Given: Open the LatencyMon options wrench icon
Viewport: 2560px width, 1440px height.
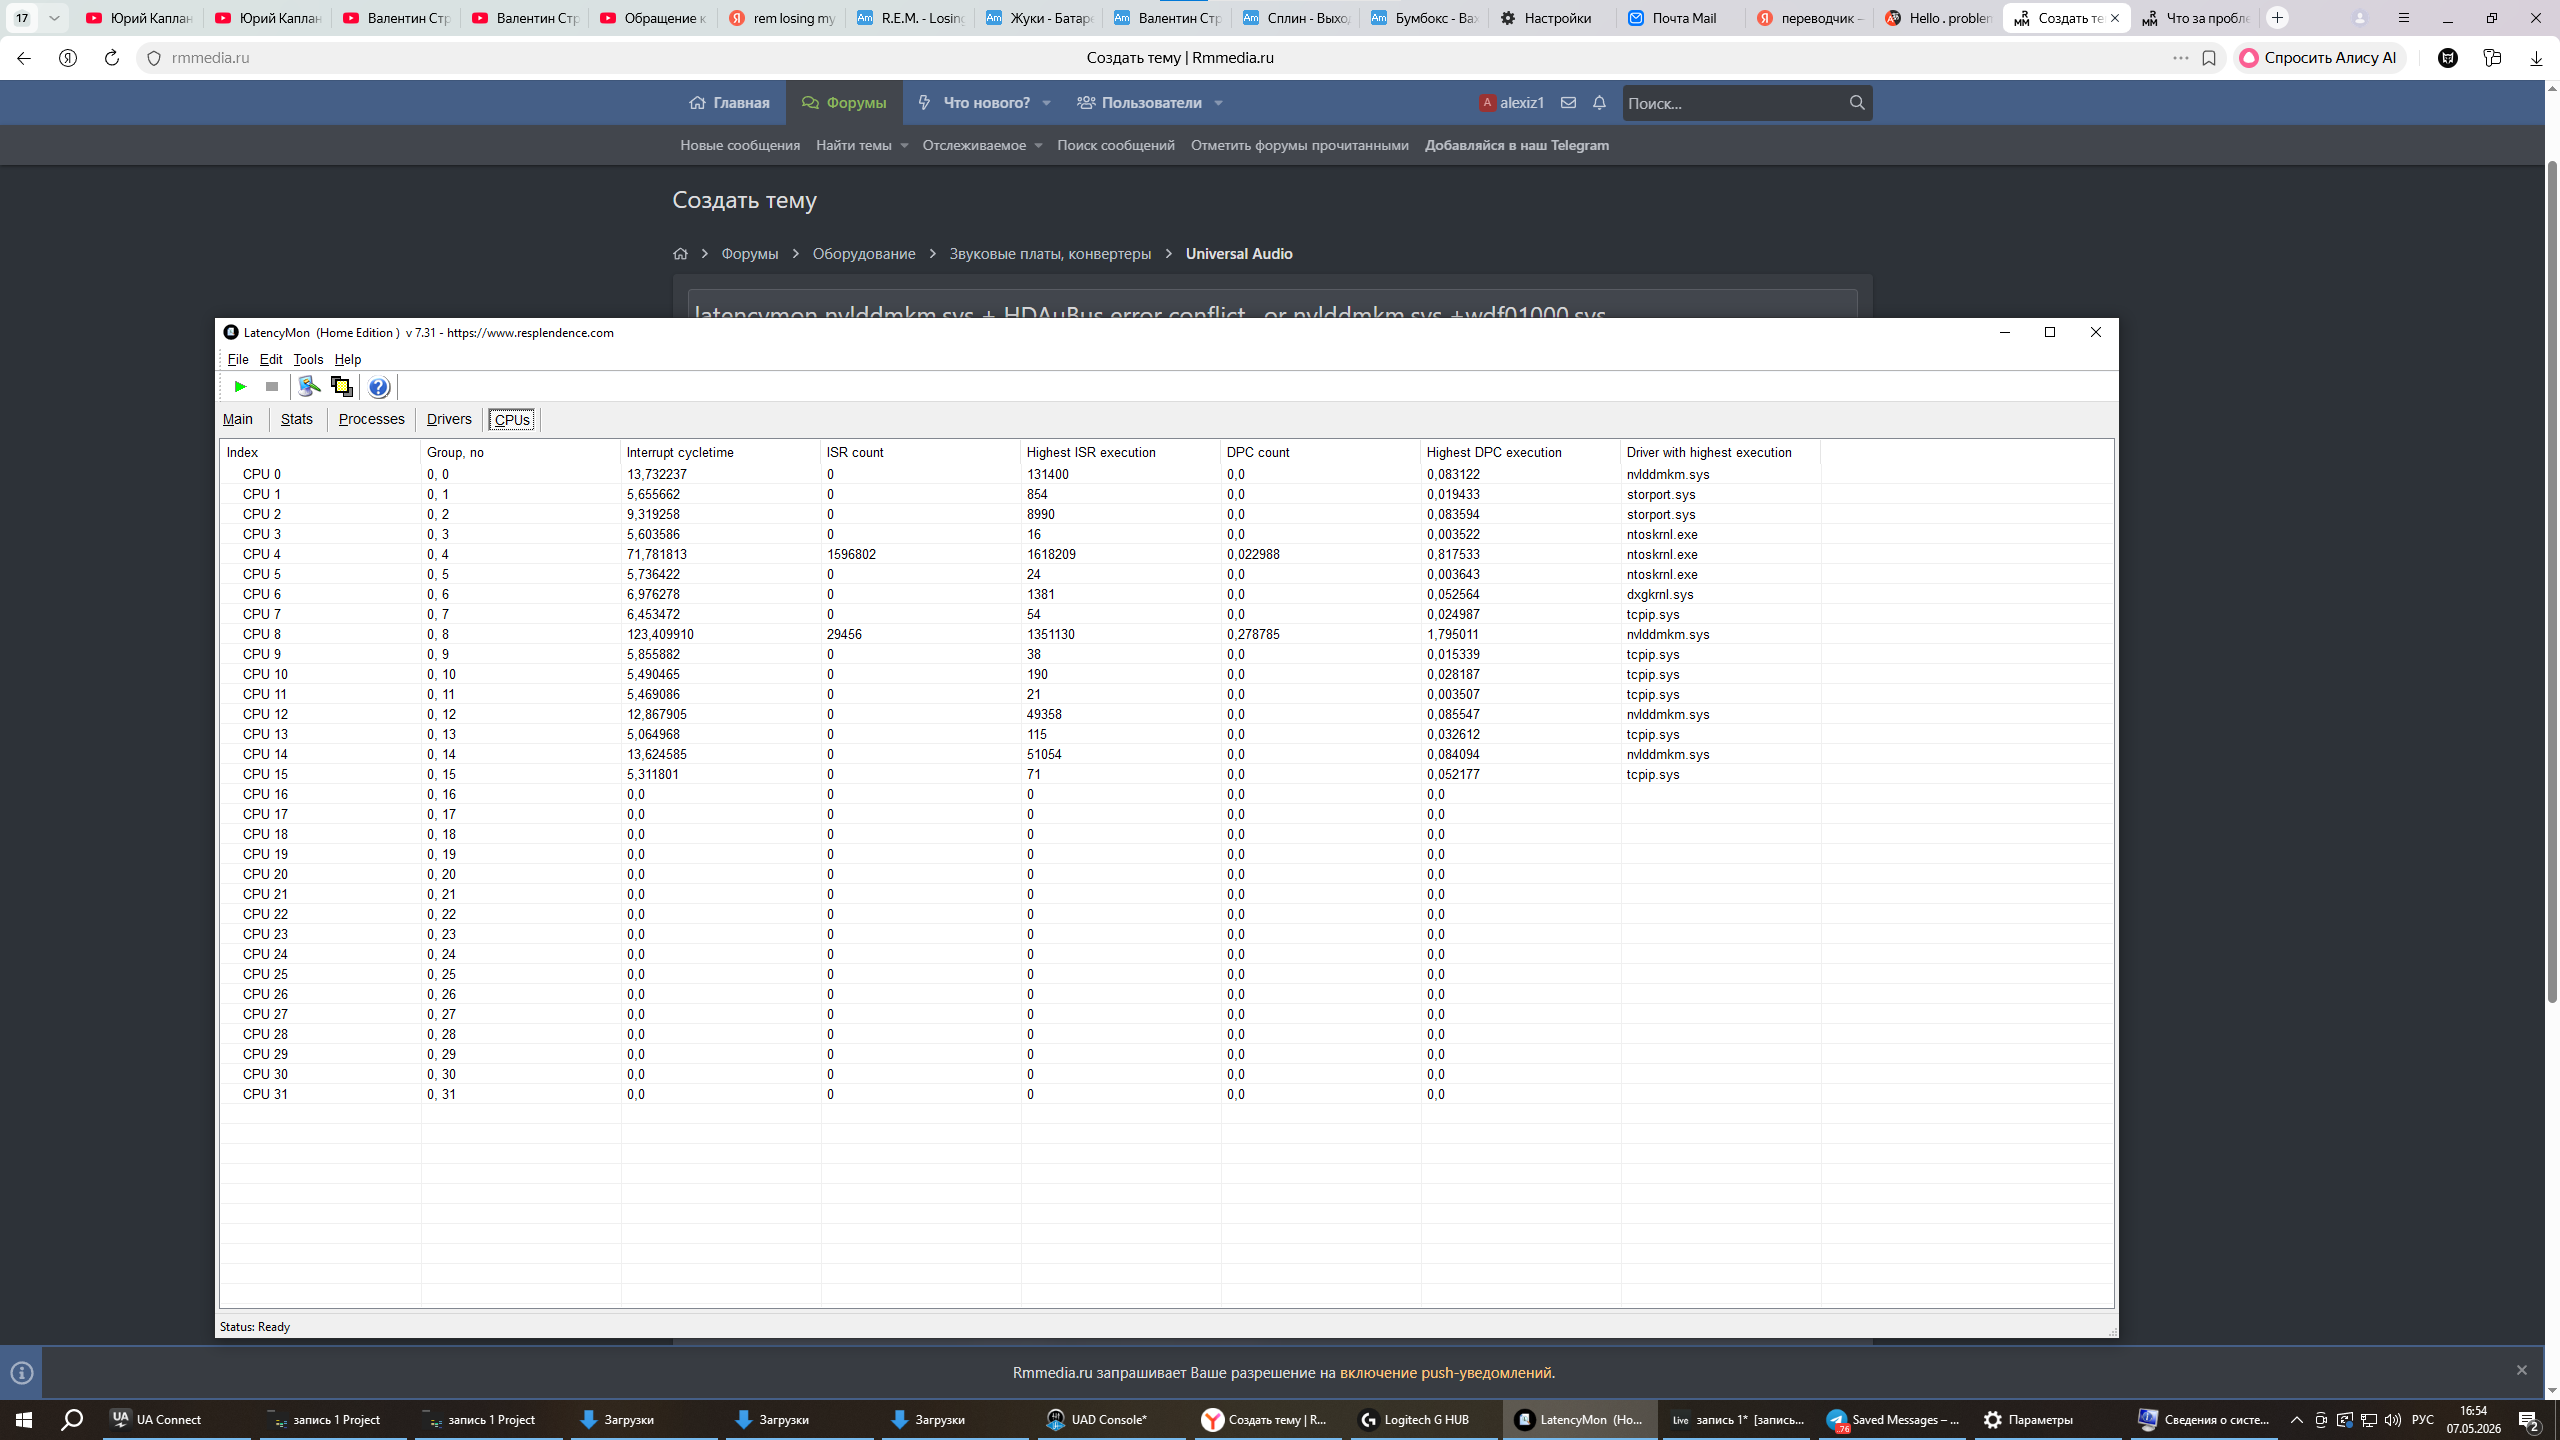Looking at the screenshot, I should click(x=310, y=387).
